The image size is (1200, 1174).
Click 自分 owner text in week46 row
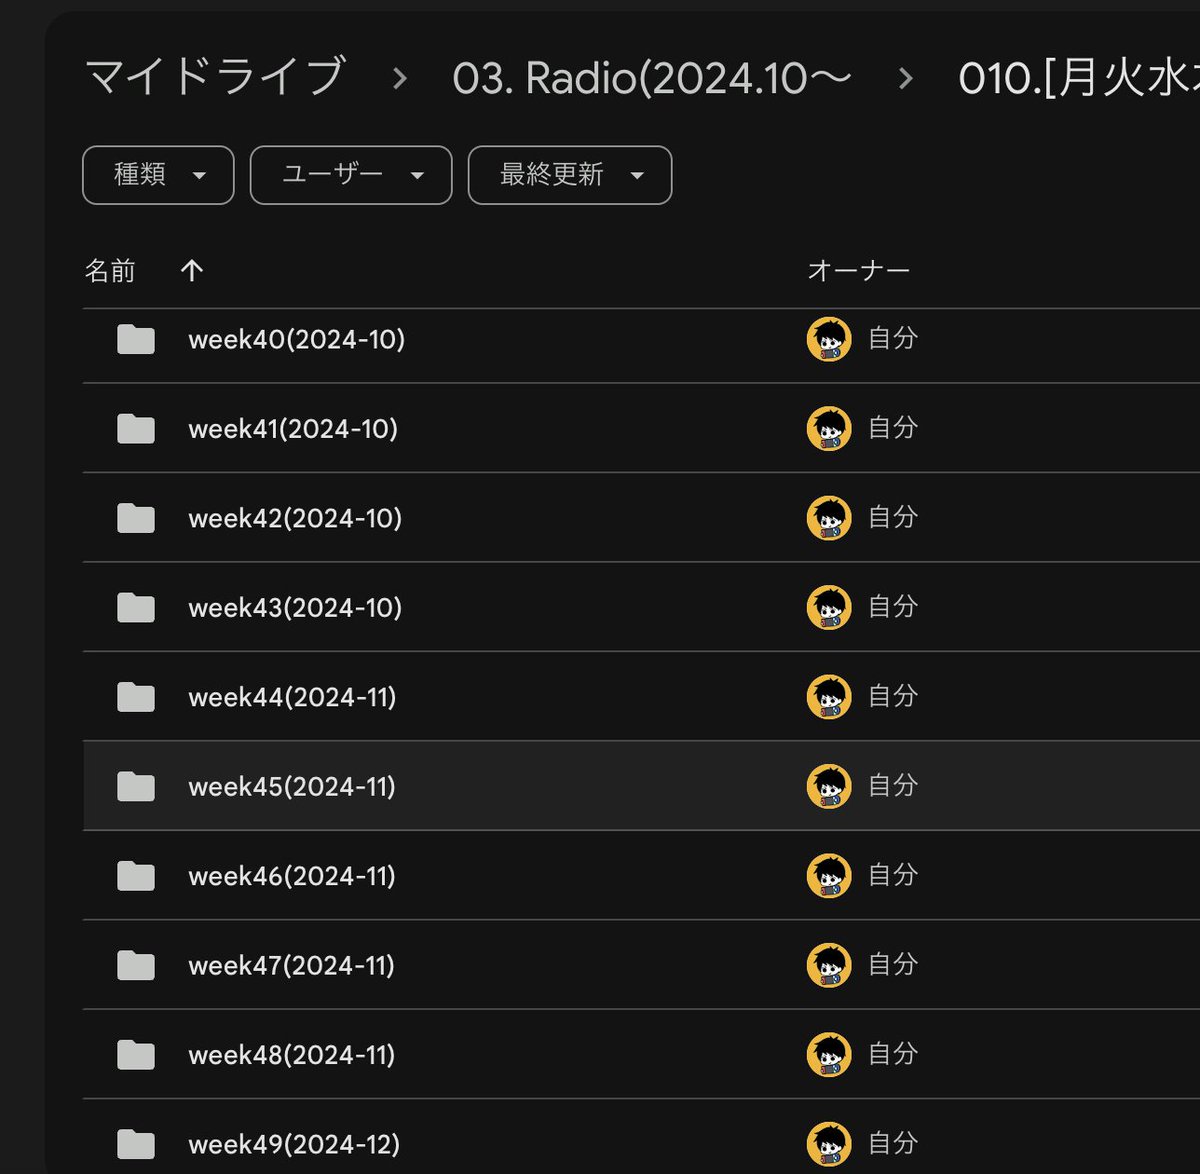893,875
